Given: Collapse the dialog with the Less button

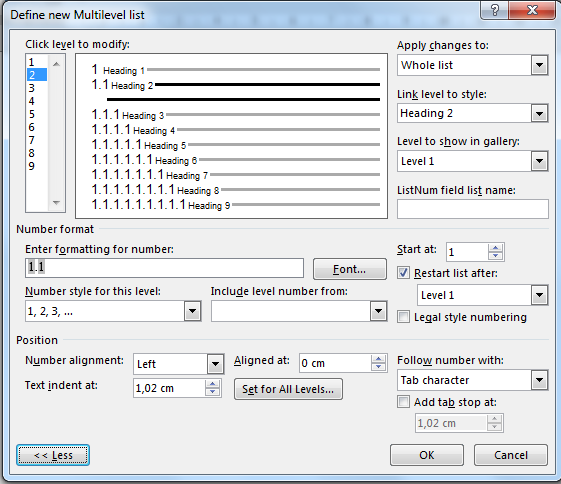Looking at the screenshot, I should [x=53, y=455].
